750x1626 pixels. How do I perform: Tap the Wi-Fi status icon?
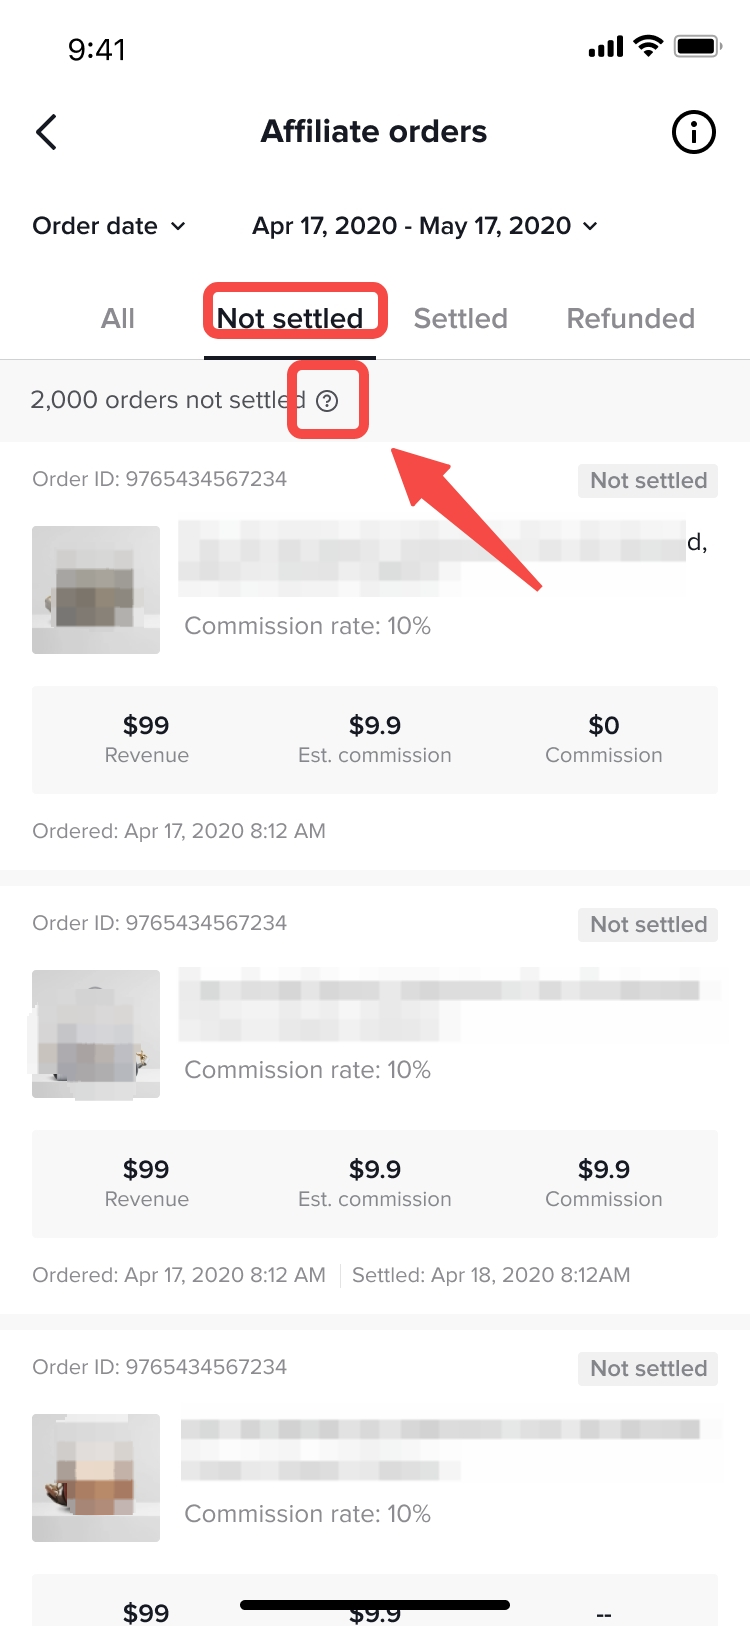click(648, 46)
